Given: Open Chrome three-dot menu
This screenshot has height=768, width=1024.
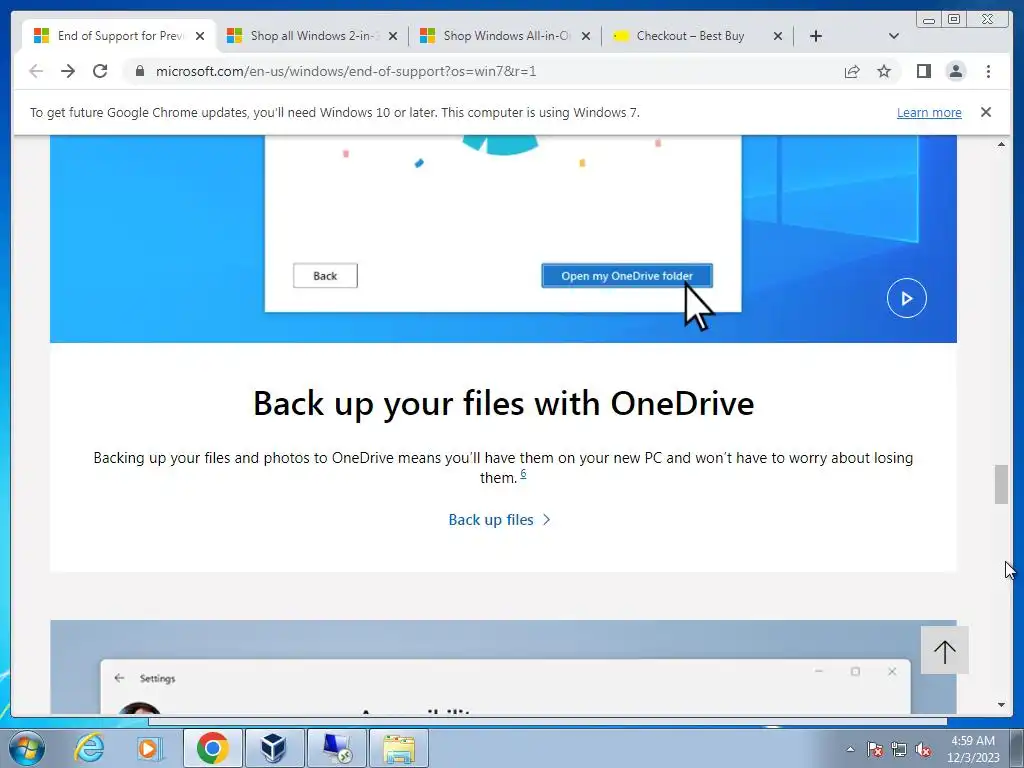Looking at the screenshot, I should (988, 71).
